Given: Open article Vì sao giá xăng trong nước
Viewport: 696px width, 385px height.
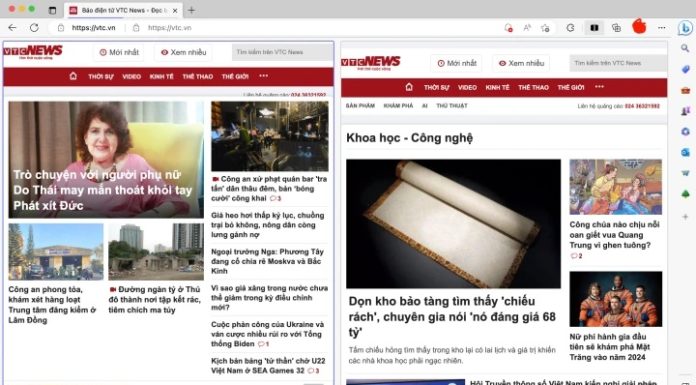Looking at the screenshot, I should click(x=269, y=298).
